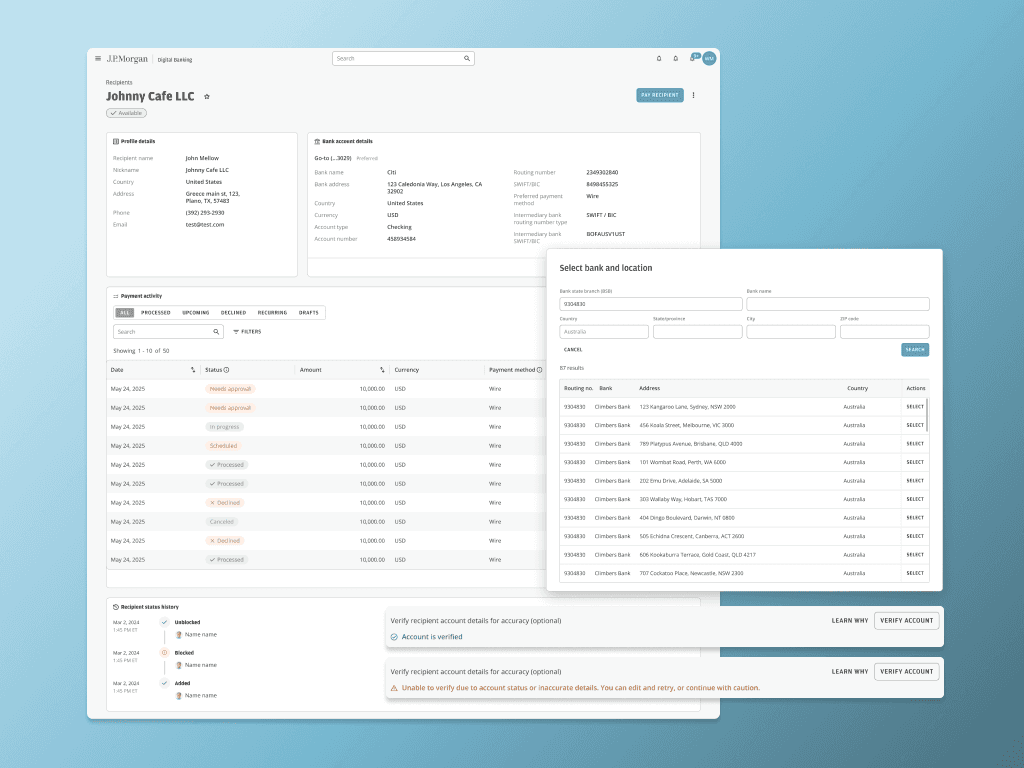
Task: Click the Canceled status badge
Action: 221,522
